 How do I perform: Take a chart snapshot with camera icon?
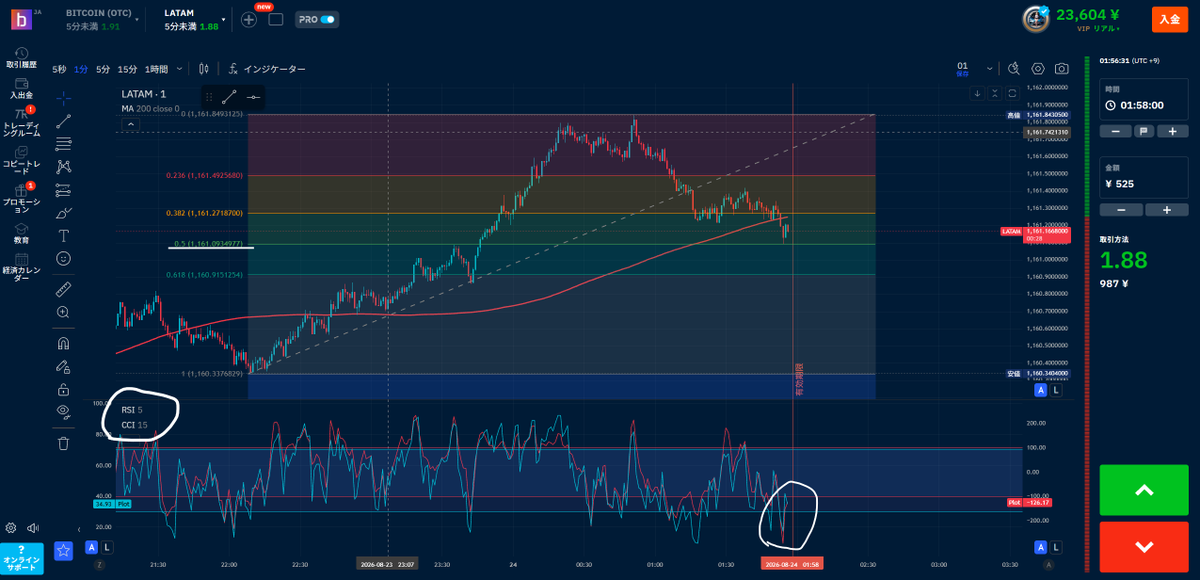(1061, 69)
